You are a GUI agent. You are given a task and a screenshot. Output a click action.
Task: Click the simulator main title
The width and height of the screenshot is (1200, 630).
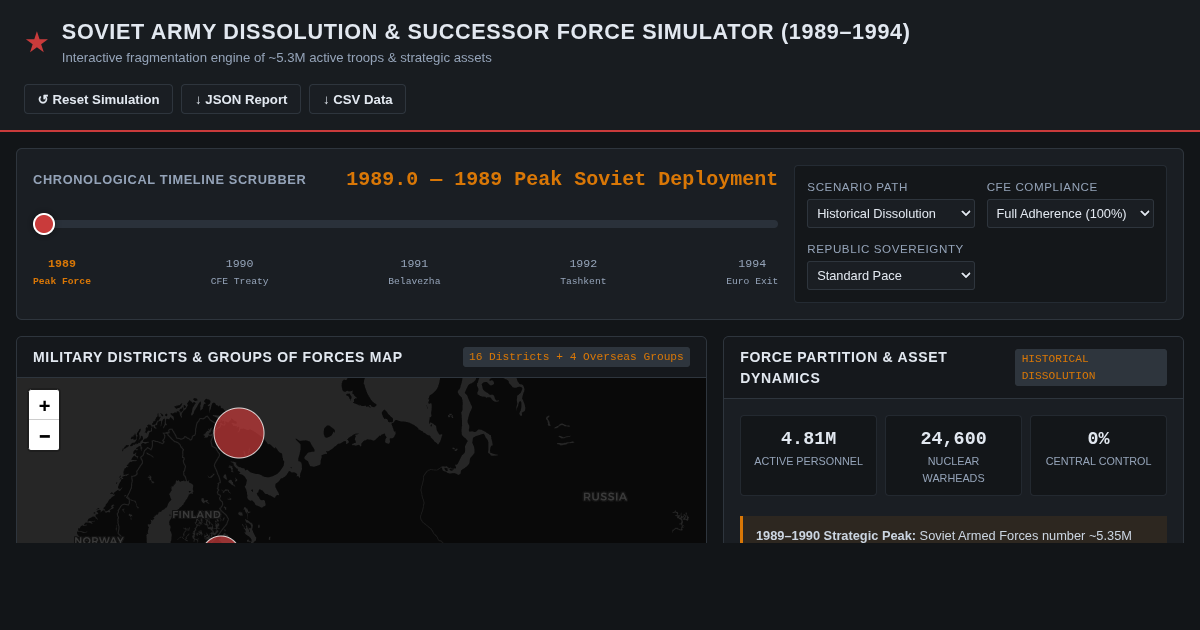(486, 32)
